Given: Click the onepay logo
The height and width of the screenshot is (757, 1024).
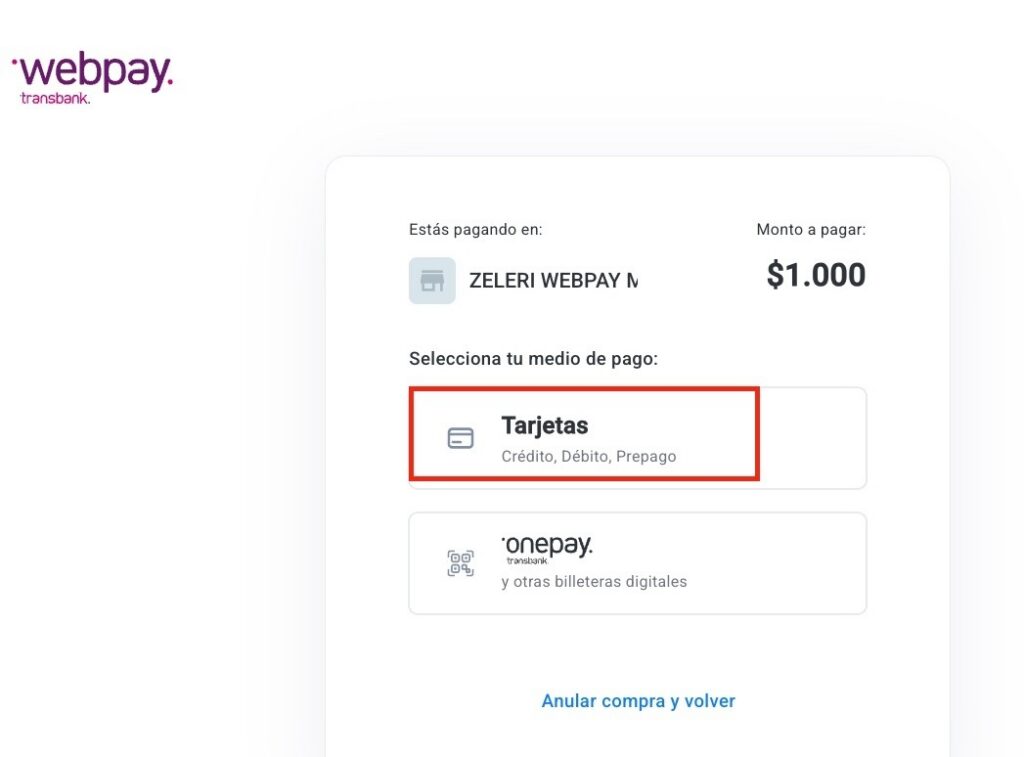Looking at the screenshot, I should click(x=547, y=545).
